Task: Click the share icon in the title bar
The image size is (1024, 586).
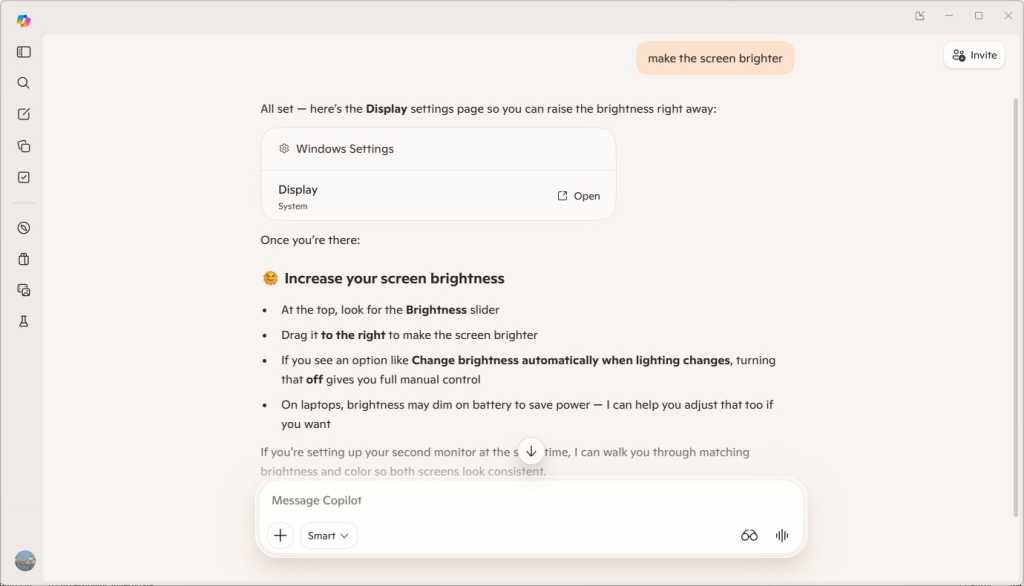Action: point(918,15)
